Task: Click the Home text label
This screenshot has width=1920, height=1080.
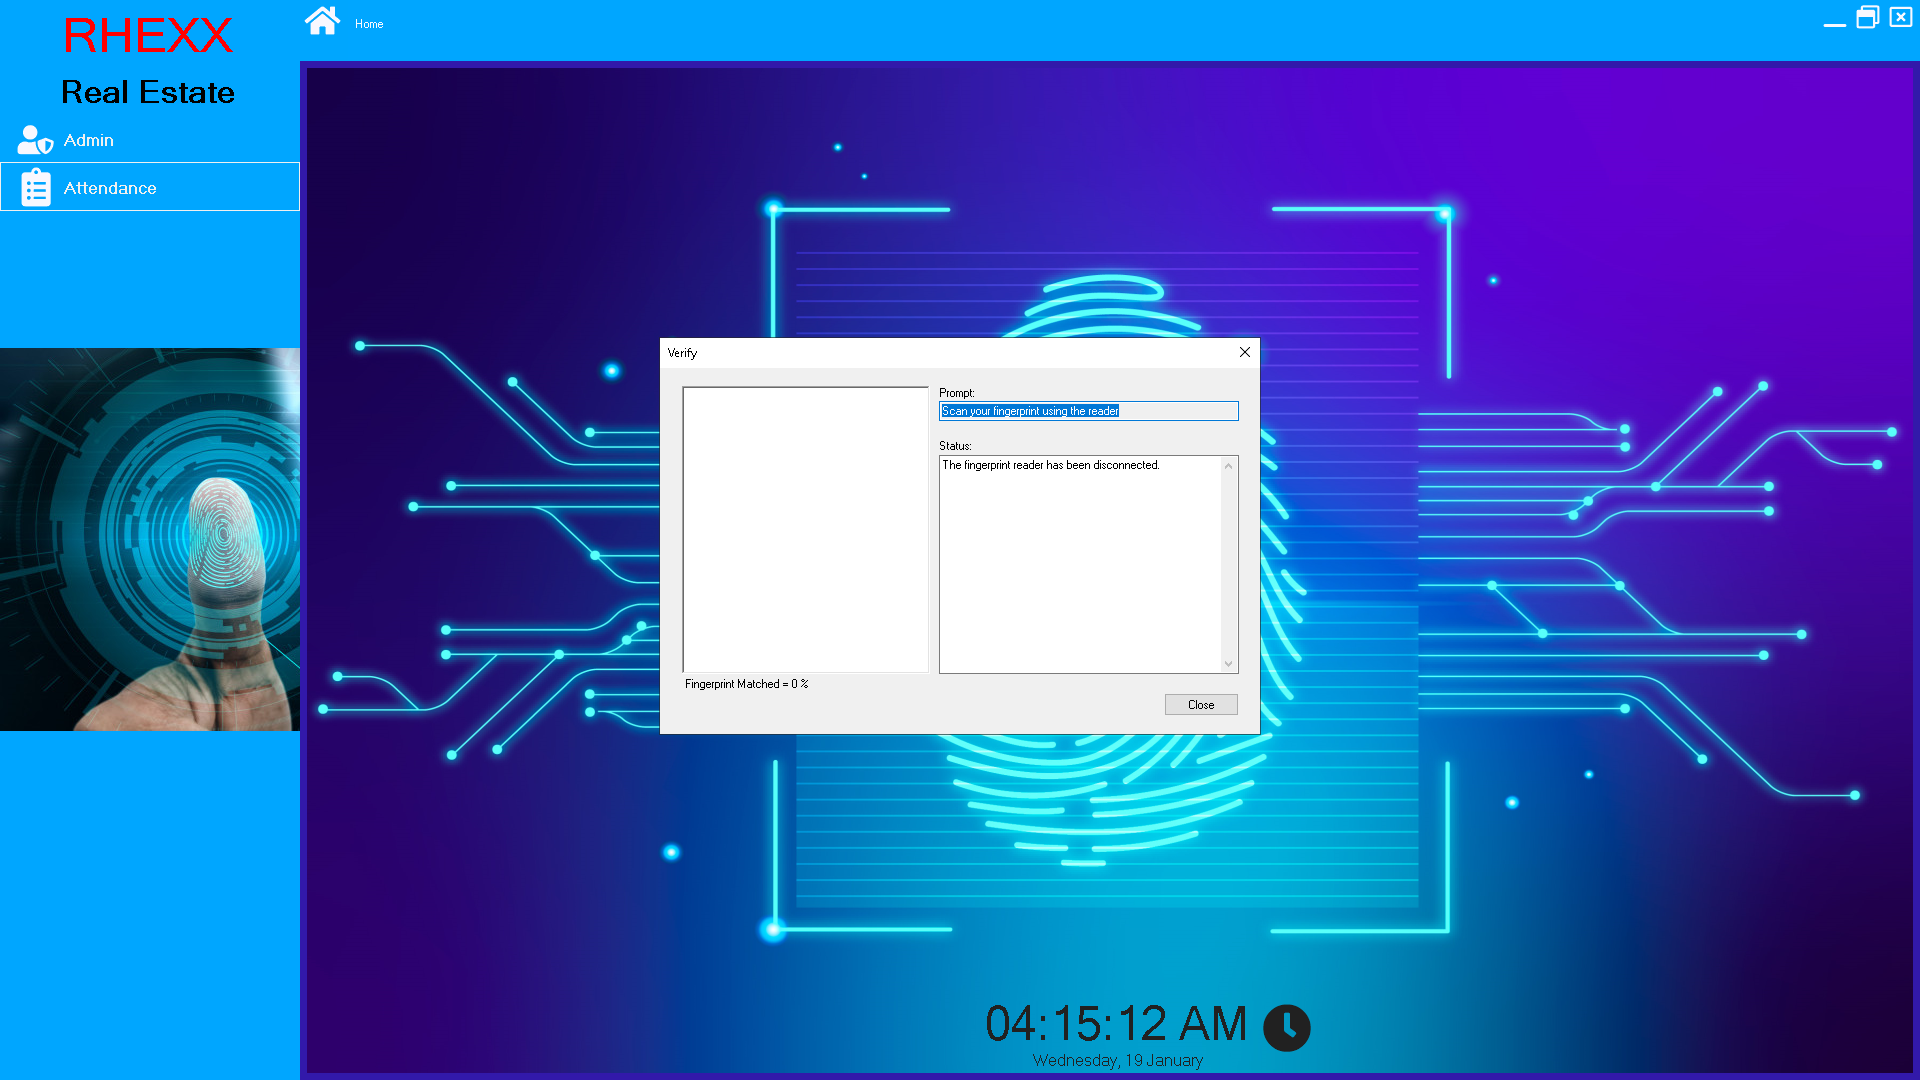Action: point(369,24)
